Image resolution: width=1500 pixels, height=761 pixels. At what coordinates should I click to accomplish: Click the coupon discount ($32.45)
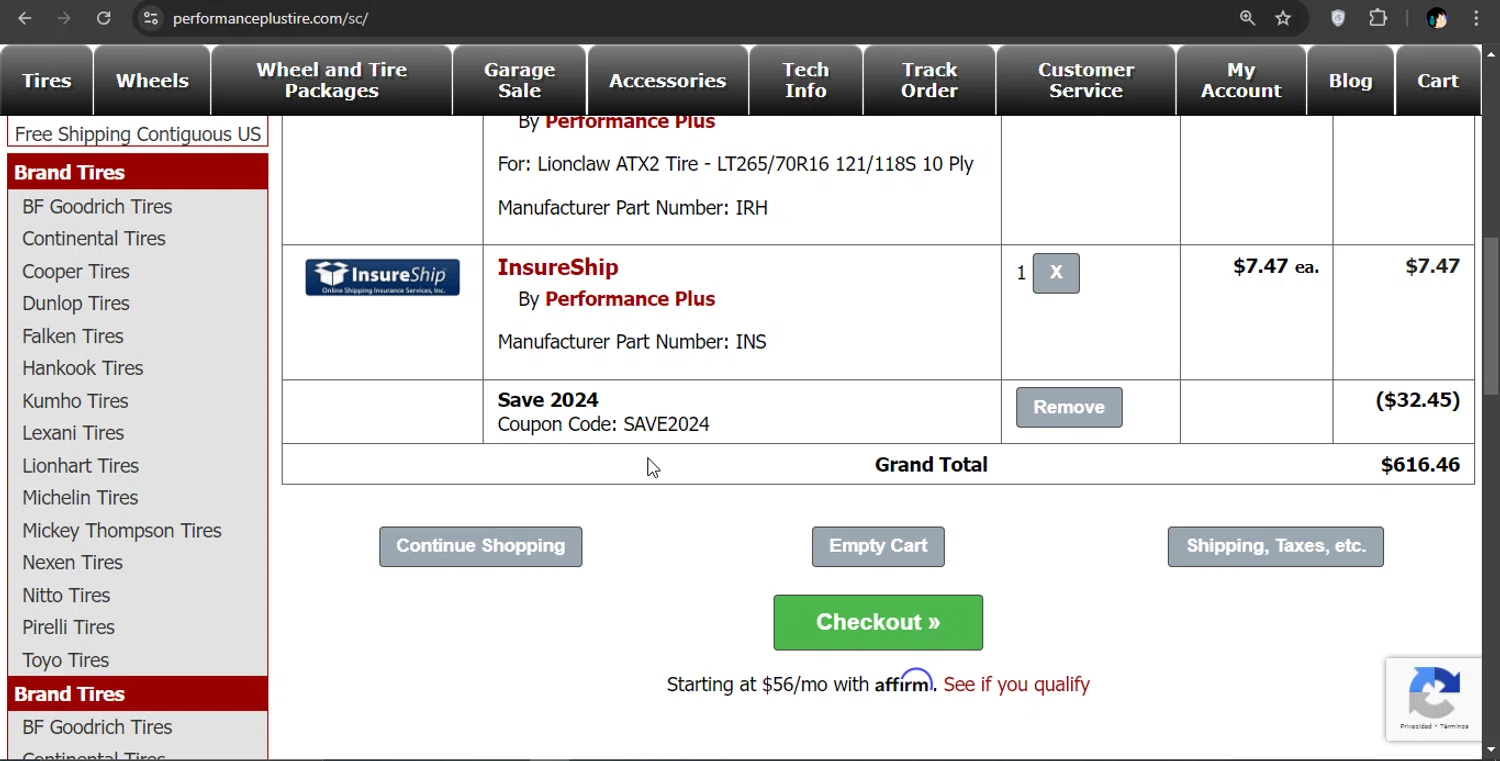point(1417,400)
